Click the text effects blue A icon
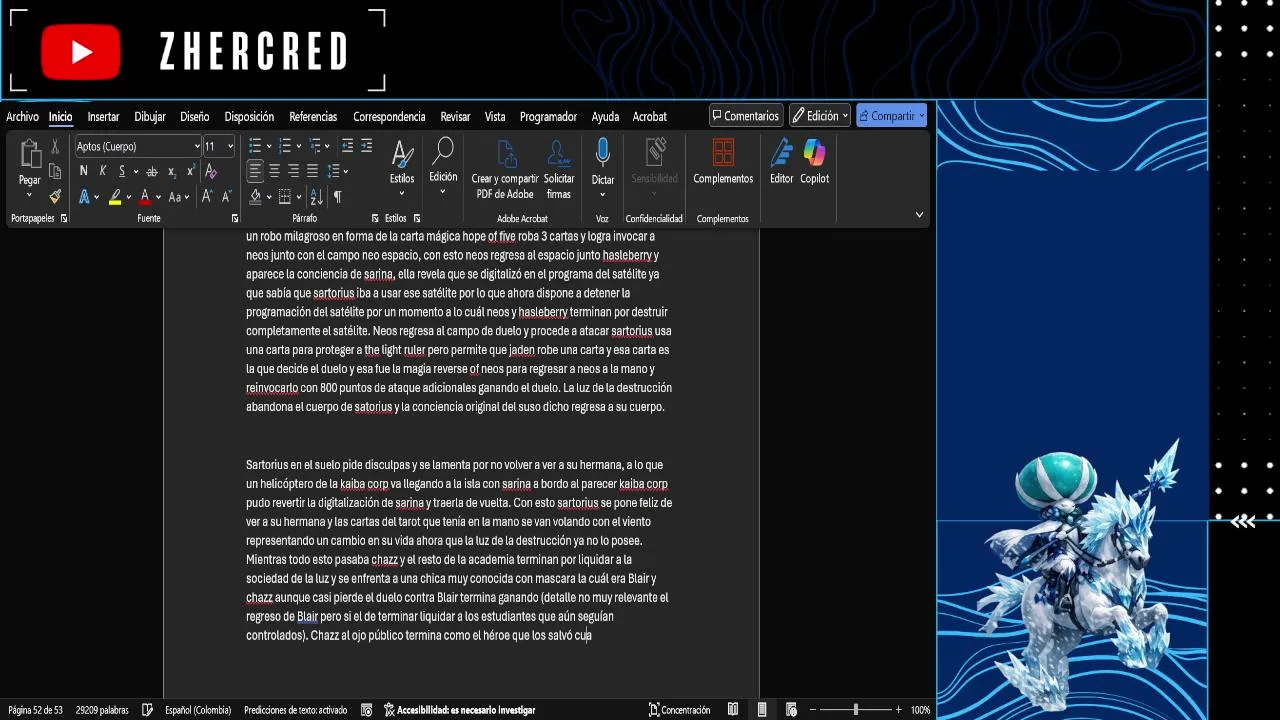This screenshot has width=1280, height=720. (84, 197)
